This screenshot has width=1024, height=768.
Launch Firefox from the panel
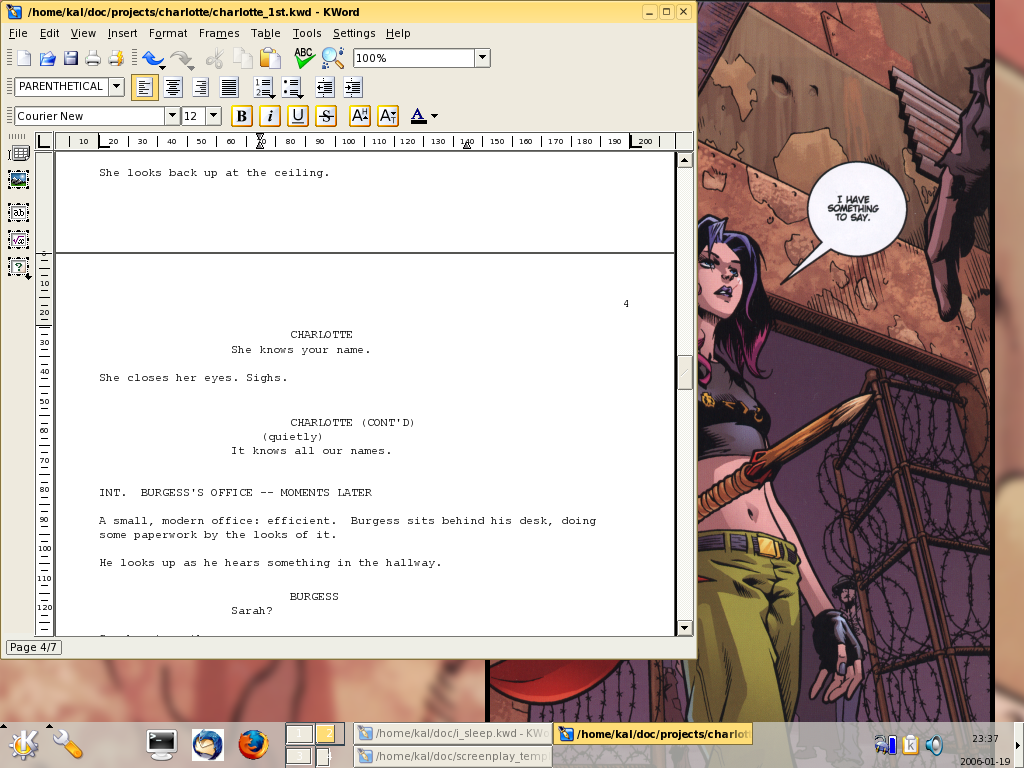click(x=253, y=744)
